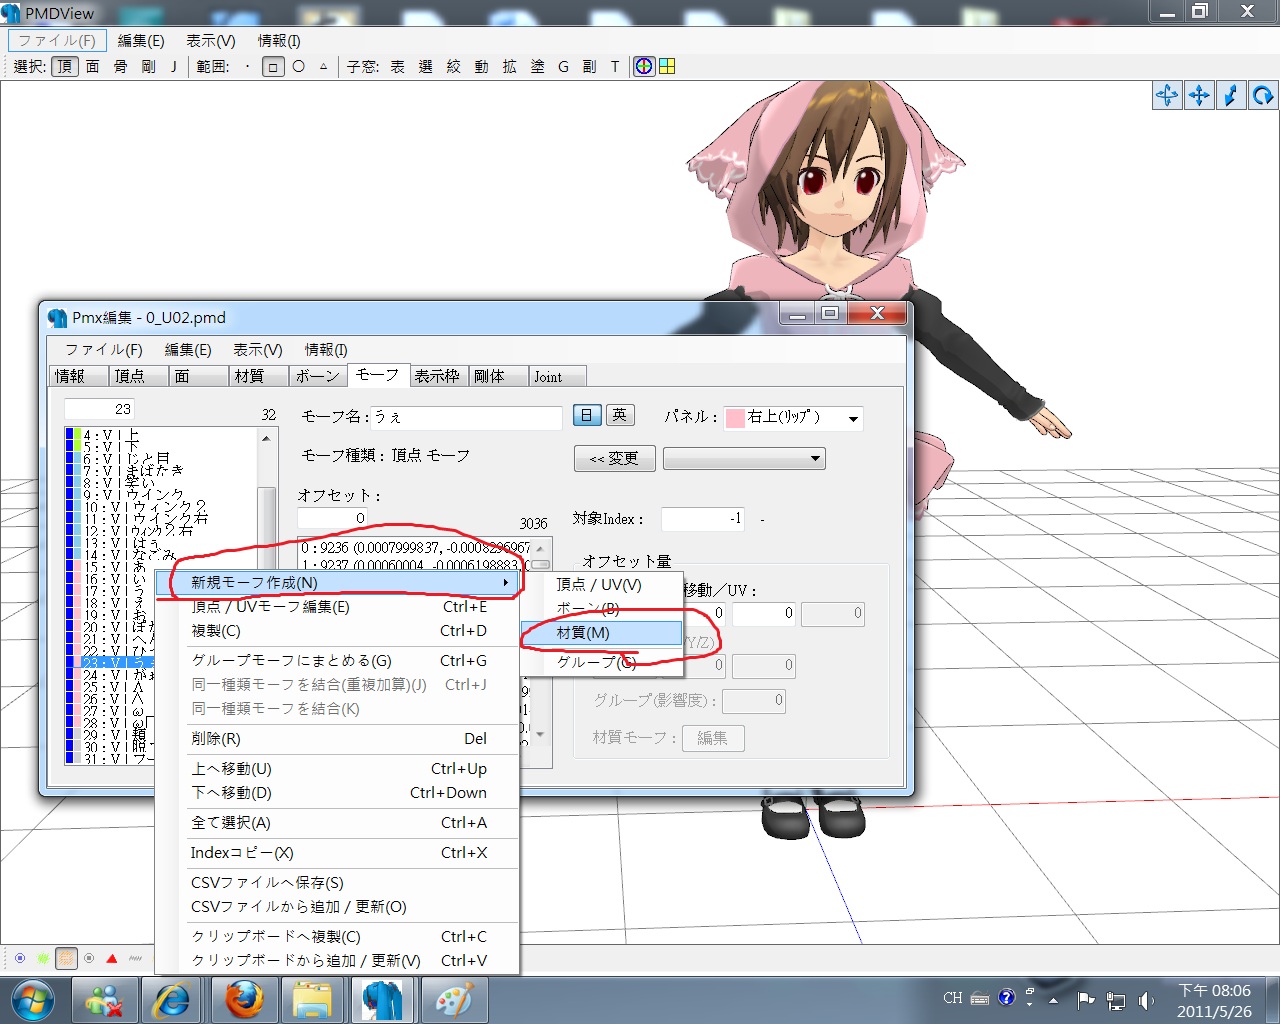Open PMDView 表示(V) menu
Screen dimensions: 1280x1024
pyautogui.click(x=211, y=41)
